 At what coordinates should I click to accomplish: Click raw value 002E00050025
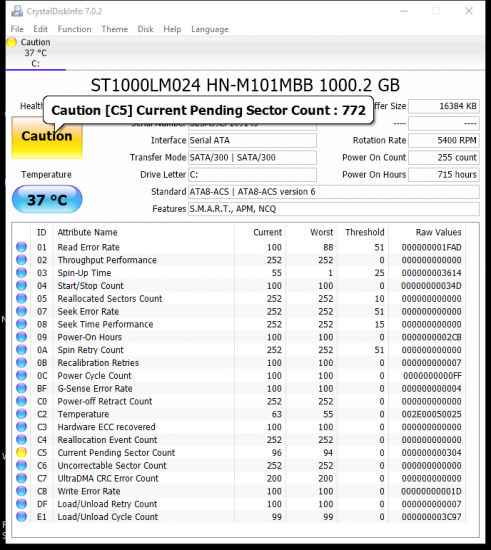tap(431, 414)
